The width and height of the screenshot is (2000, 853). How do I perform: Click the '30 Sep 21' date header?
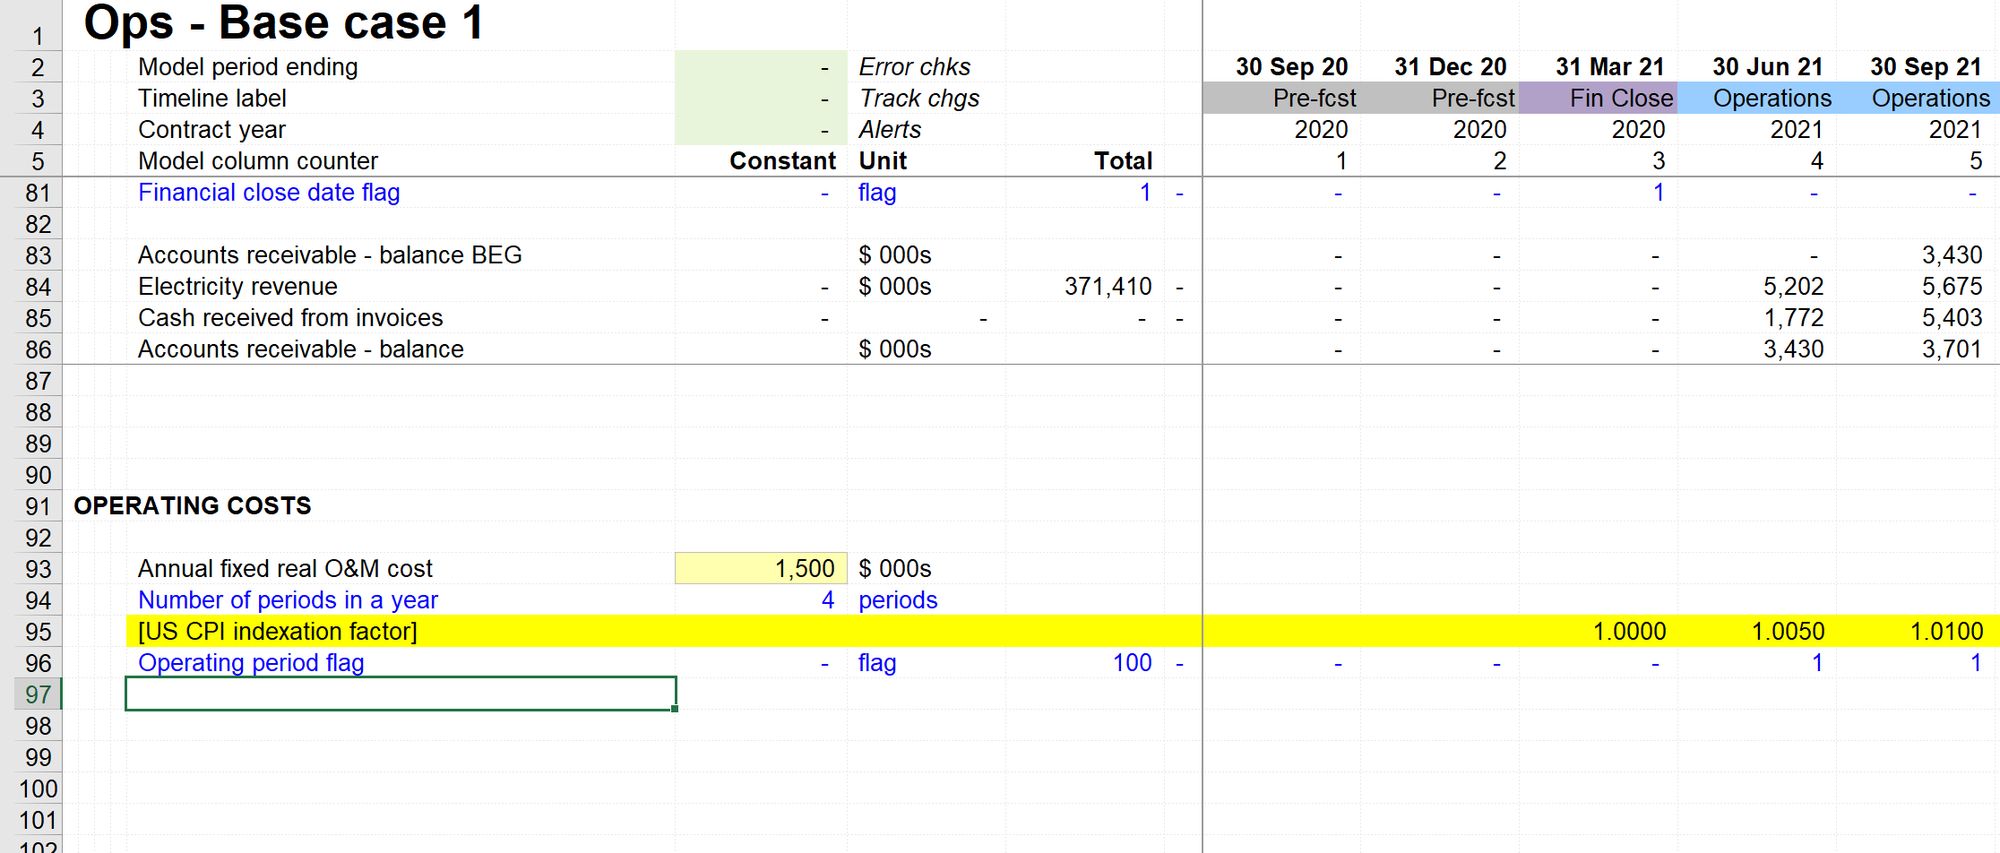1926,67
